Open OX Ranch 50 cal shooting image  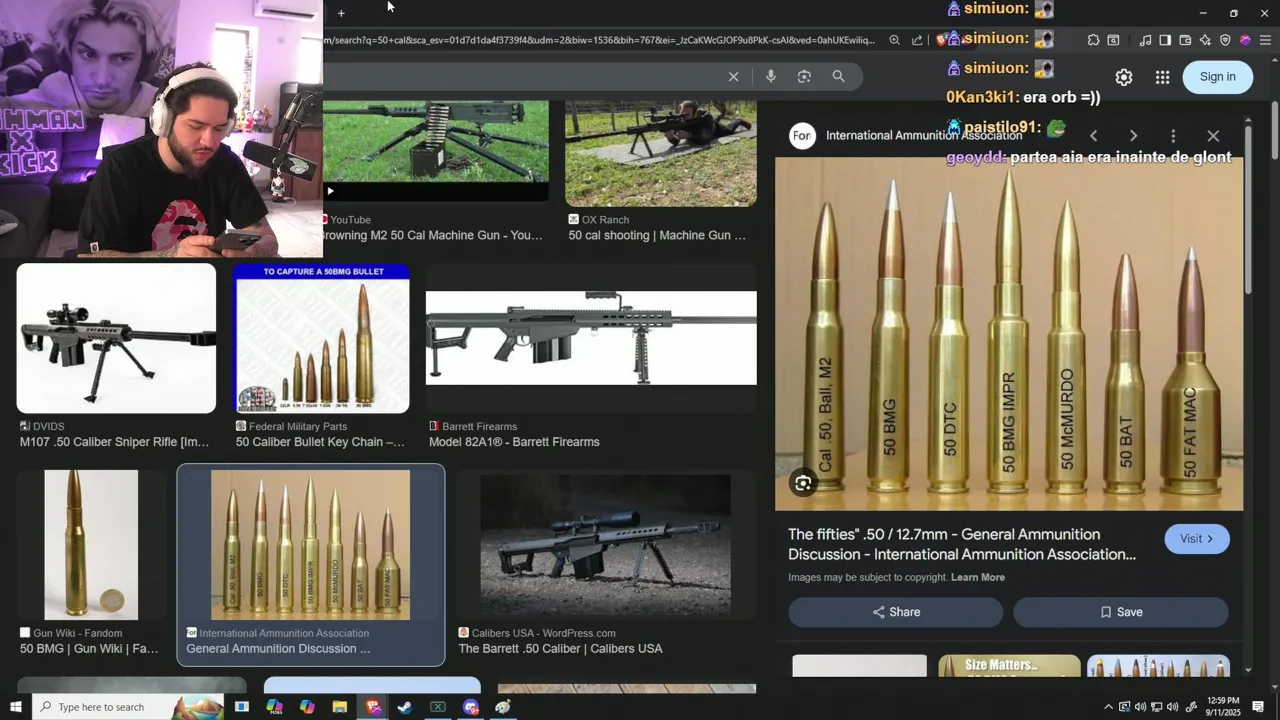pos(661,153)
